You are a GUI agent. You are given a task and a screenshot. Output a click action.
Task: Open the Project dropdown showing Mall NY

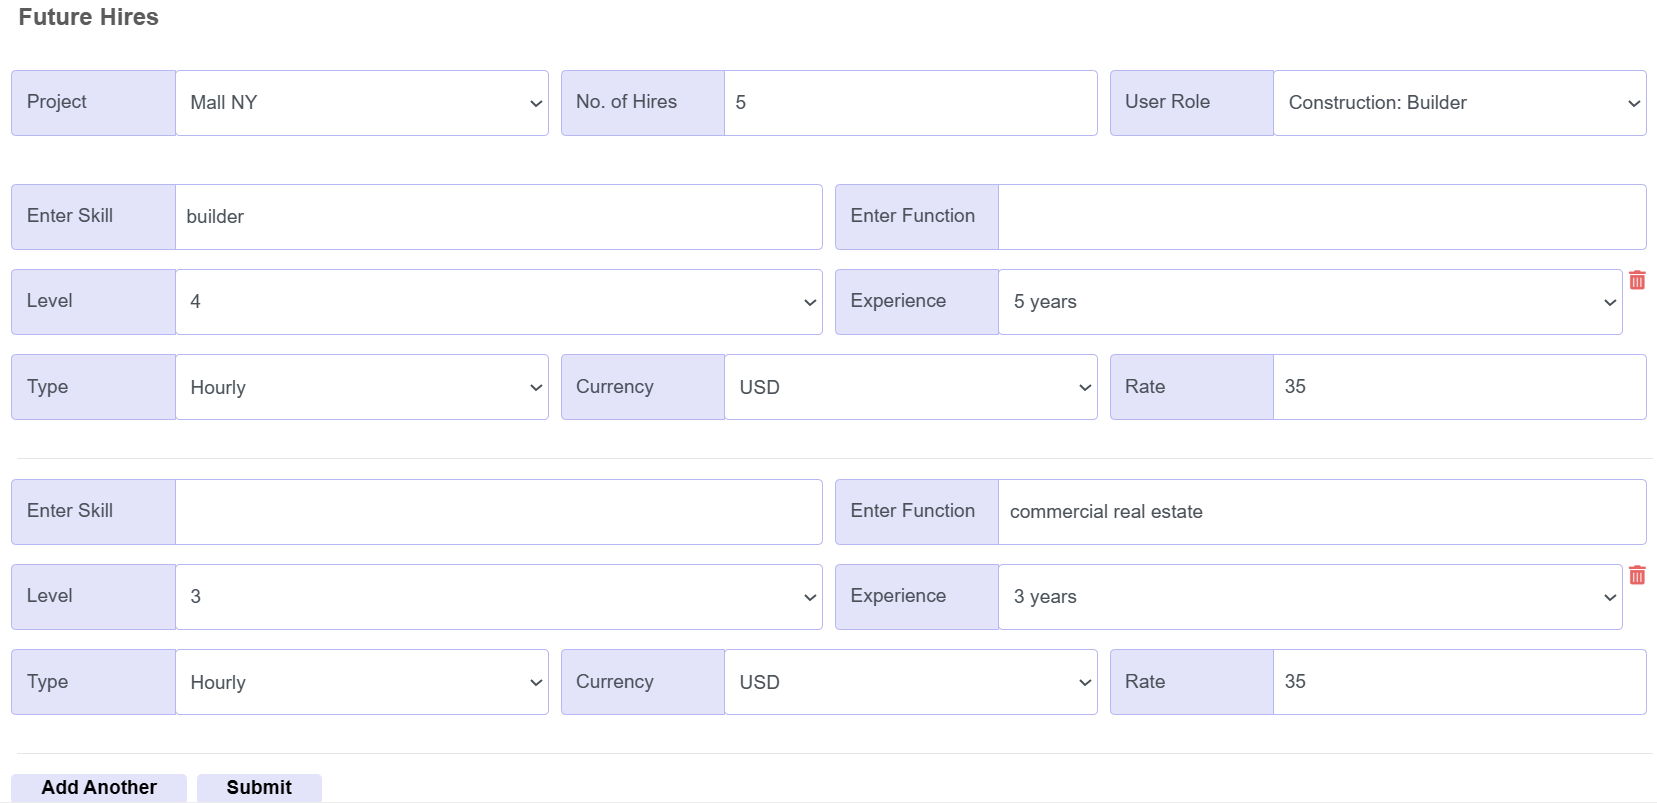(362, 102)
